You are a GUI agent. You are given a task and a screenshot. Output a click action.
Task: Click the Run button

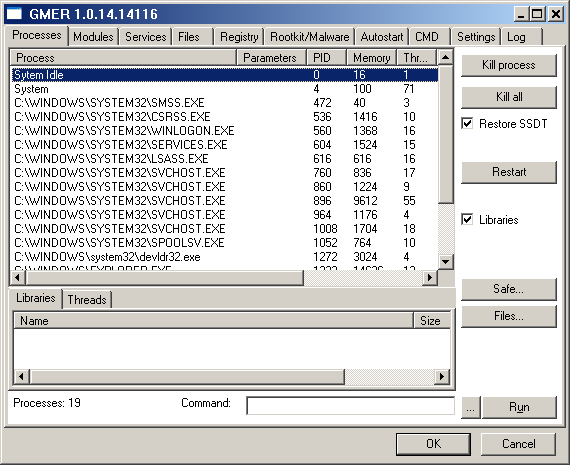pyautogui.click(x=519, y=407)
